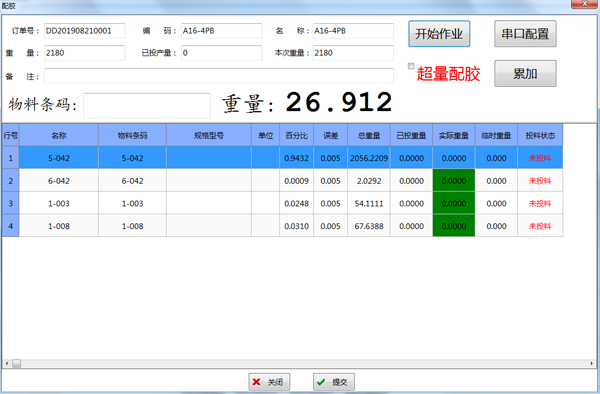Click the 规格型号 column header
The width and height of the screenshot is (600, 394).
(x=209, y=135)
